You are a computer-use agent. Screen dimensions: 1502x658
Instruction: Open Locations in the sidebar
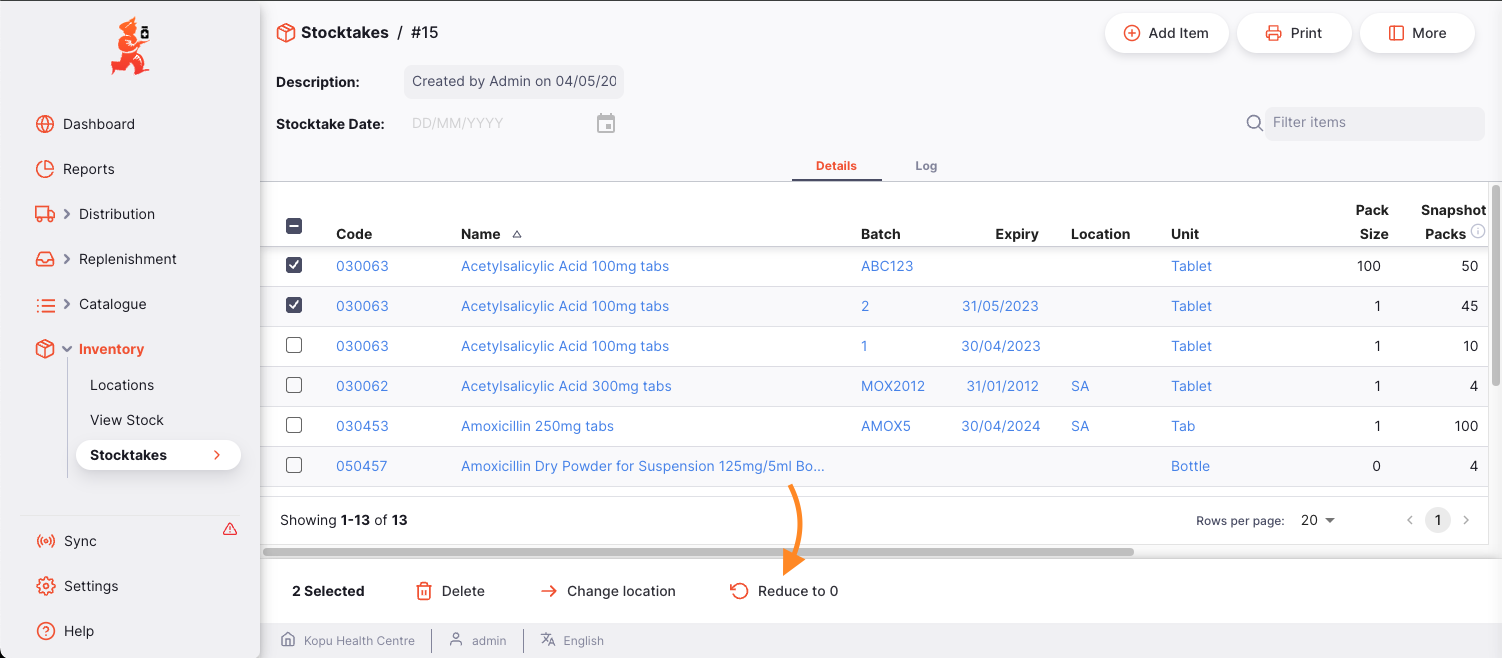[x=122, y=385]
